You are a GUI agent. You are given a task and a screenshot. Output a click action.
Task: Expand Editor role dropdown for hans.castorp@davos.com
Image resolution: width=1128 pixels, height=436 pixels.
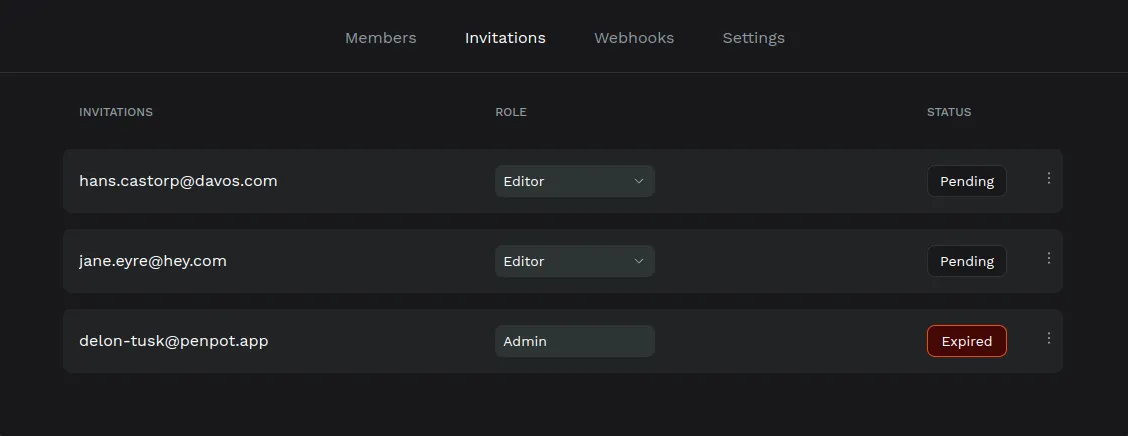573,181
